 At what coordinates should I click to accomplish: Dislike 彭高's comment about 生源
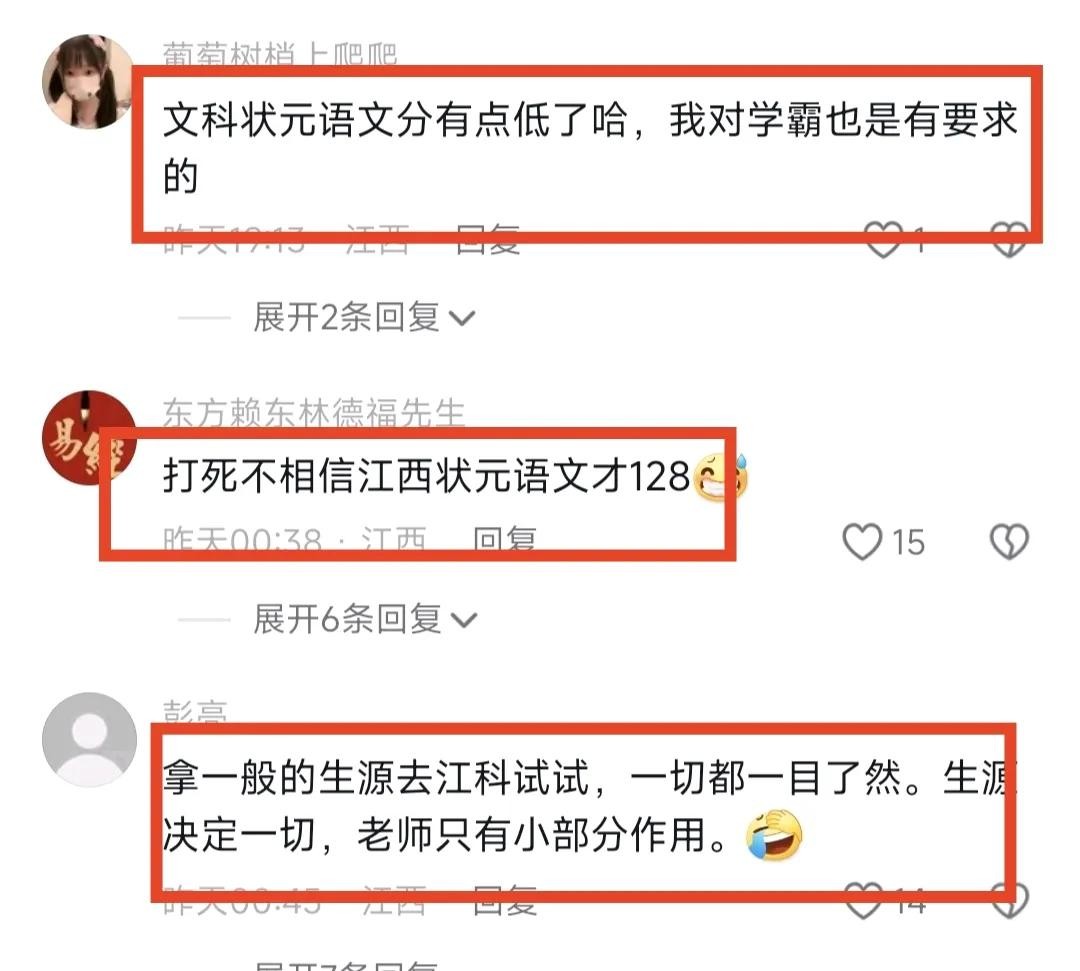click(1010, 900)
